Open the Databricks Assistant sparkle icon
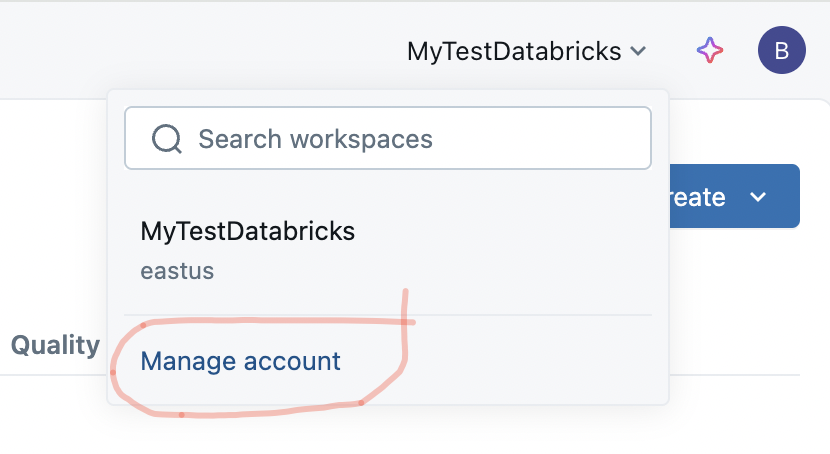 pyautogui.click(x=709, y=50)
